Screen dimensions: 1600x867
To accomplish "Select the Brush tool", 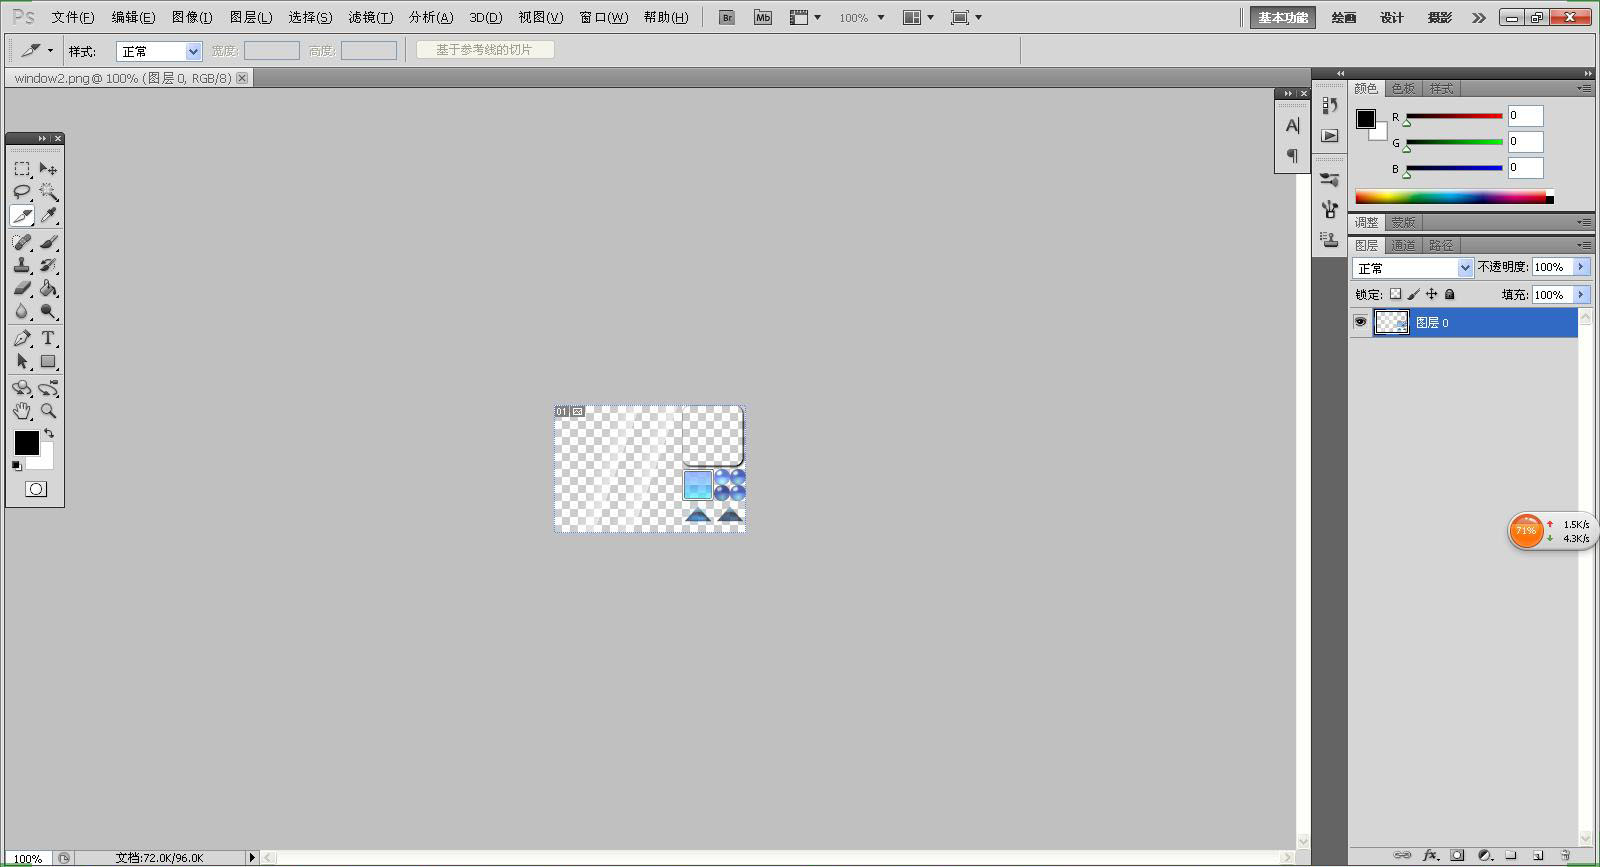I will click(48, 242).
